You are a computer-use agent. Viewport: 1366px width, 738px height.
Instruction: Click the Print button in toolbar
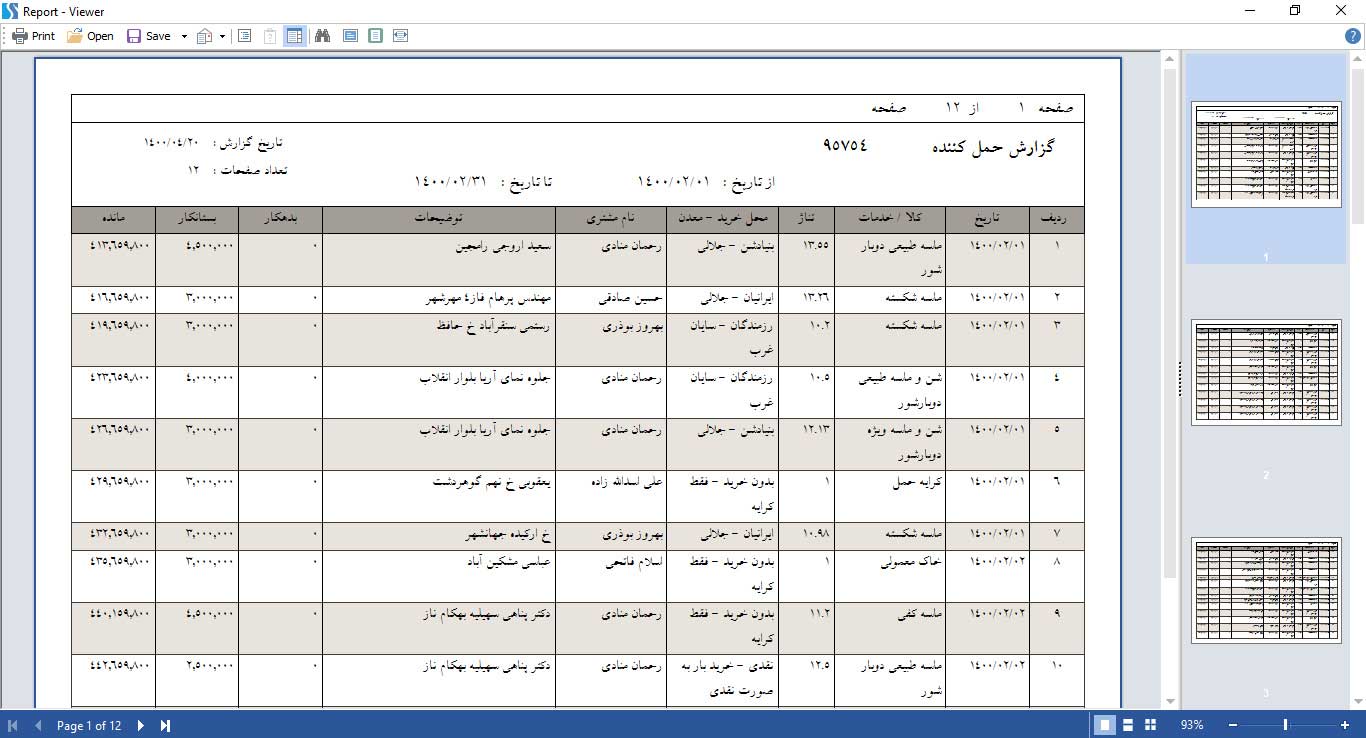(x=33, y=36)
